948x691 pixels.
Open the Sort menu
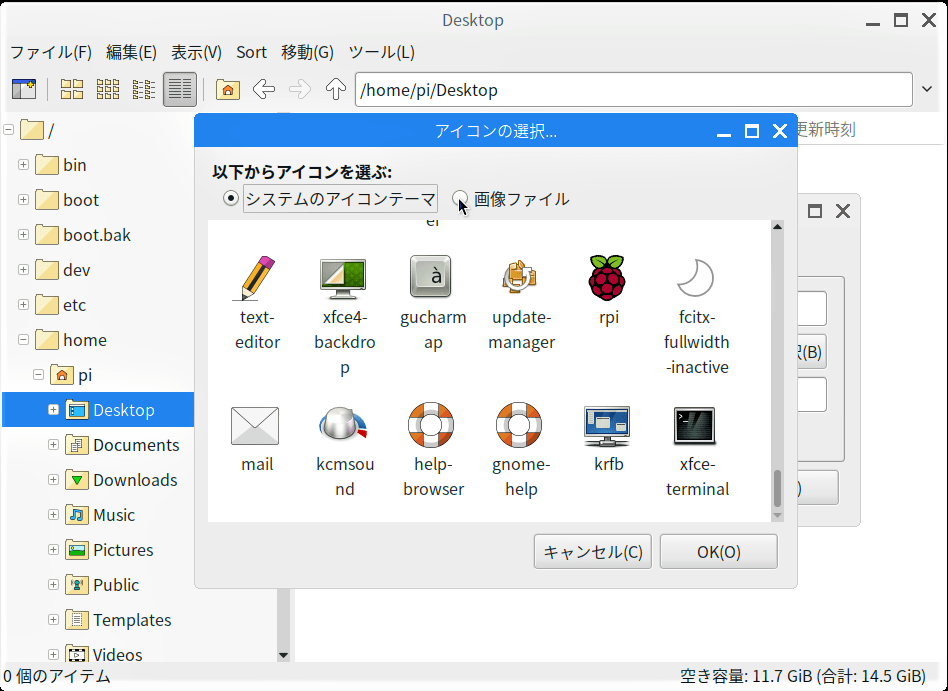point(251,52)
